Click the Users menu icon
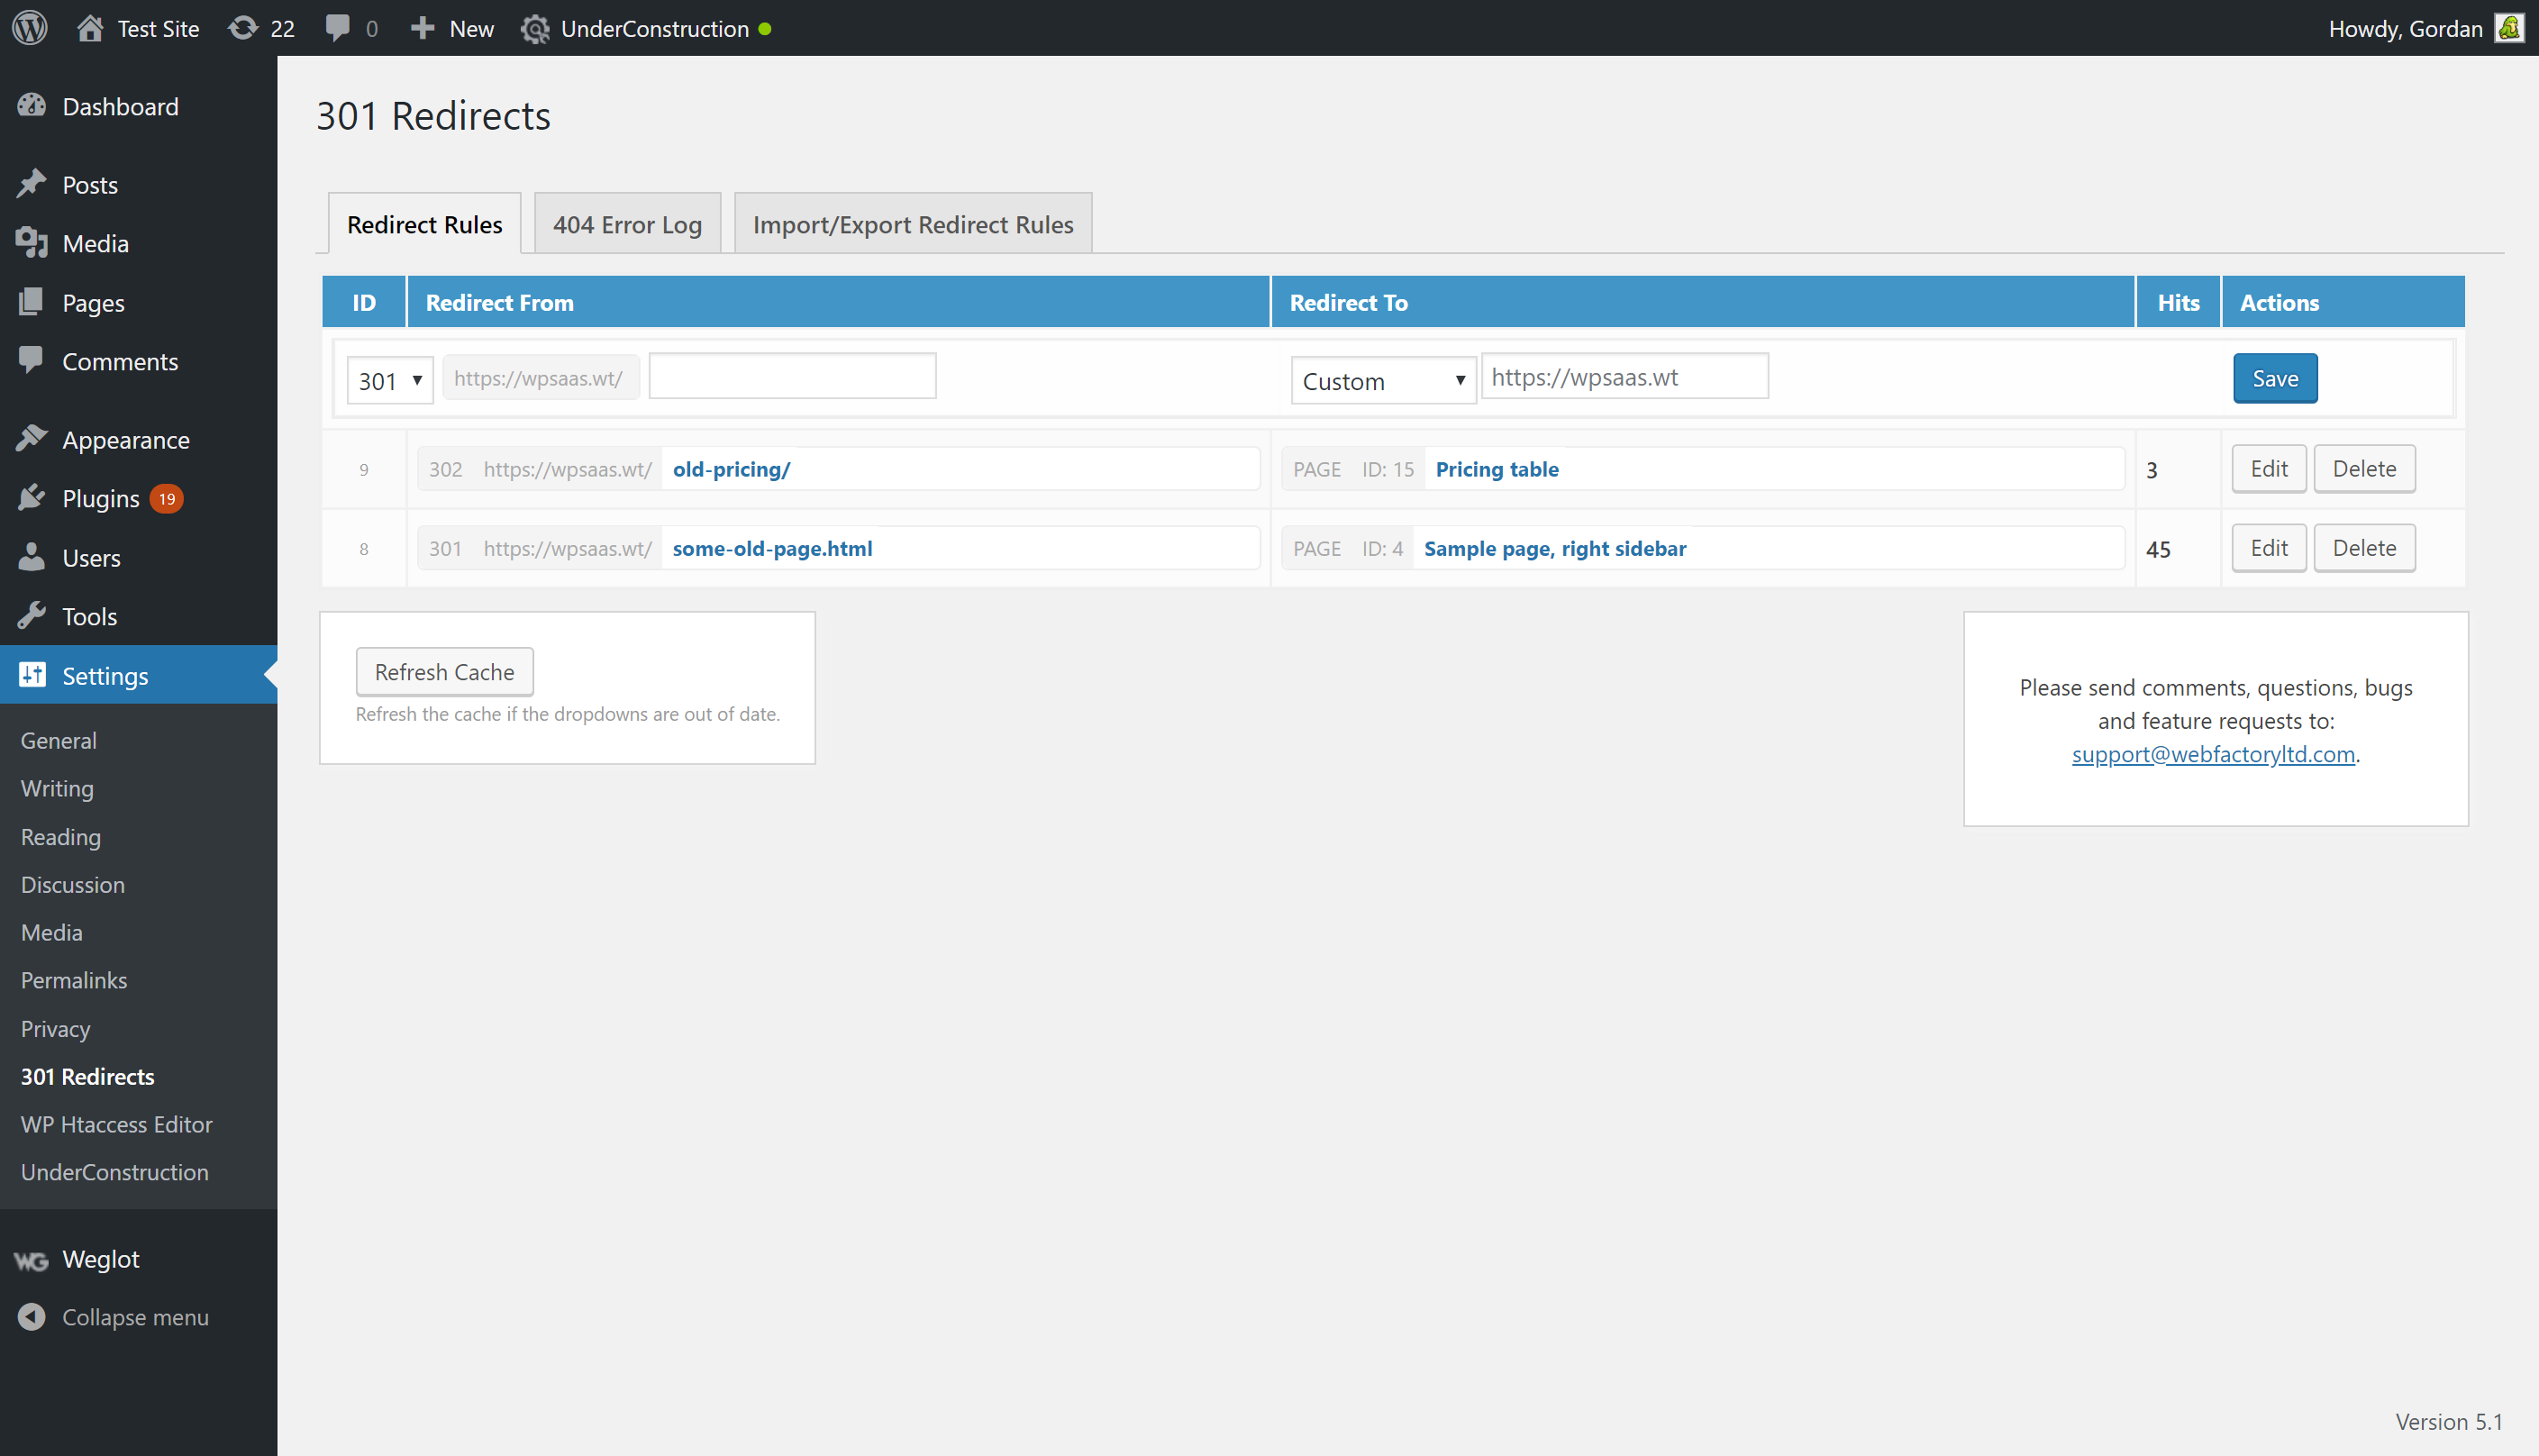This screenshot has width=2539, height=1456. tap(32, 558)
